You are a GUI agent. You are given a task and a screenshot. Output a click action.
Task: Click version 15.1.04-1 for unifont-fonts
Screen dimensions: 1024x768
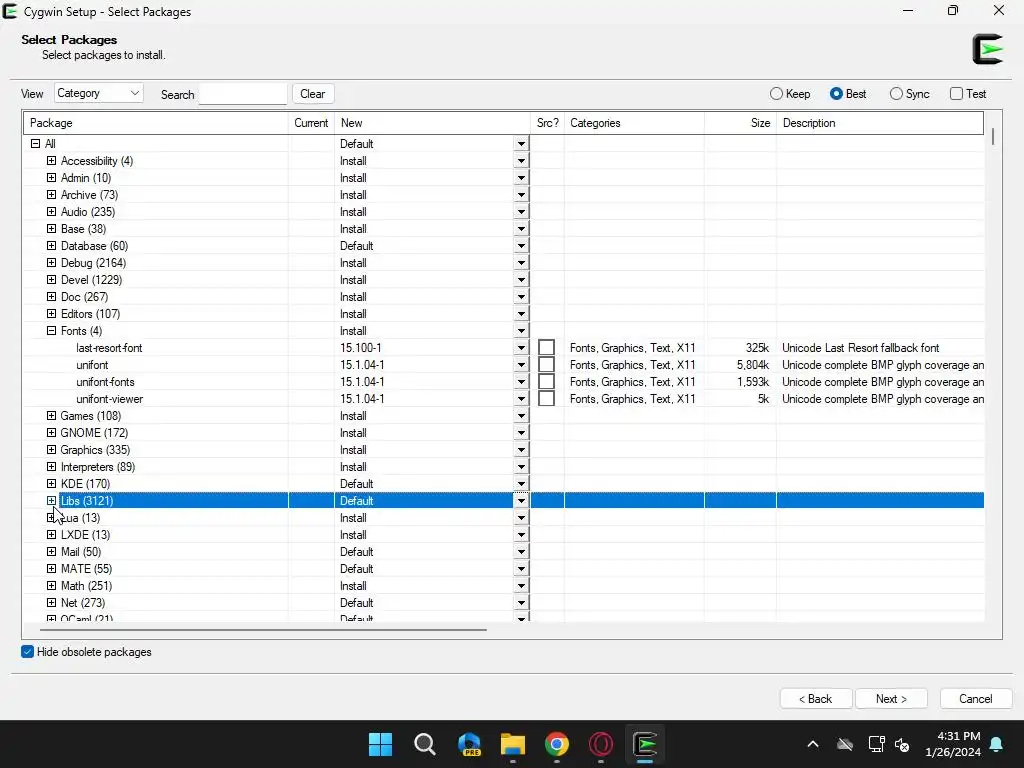[362, 381]
